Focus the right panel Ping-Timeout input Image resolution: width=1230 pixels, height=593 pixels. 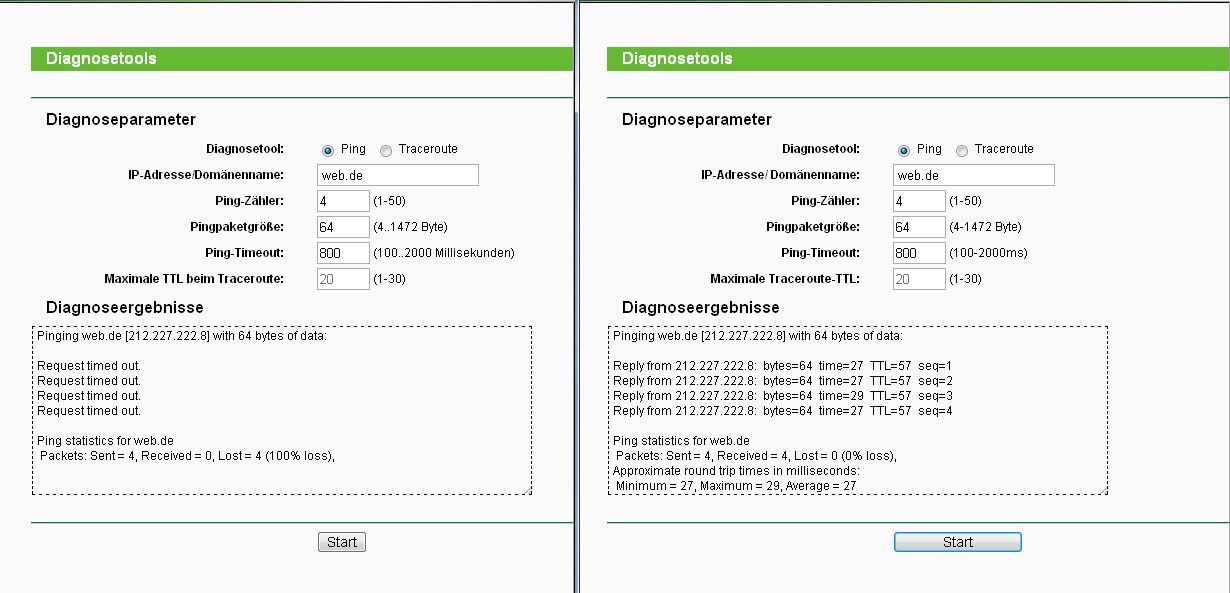click(919, 253)
